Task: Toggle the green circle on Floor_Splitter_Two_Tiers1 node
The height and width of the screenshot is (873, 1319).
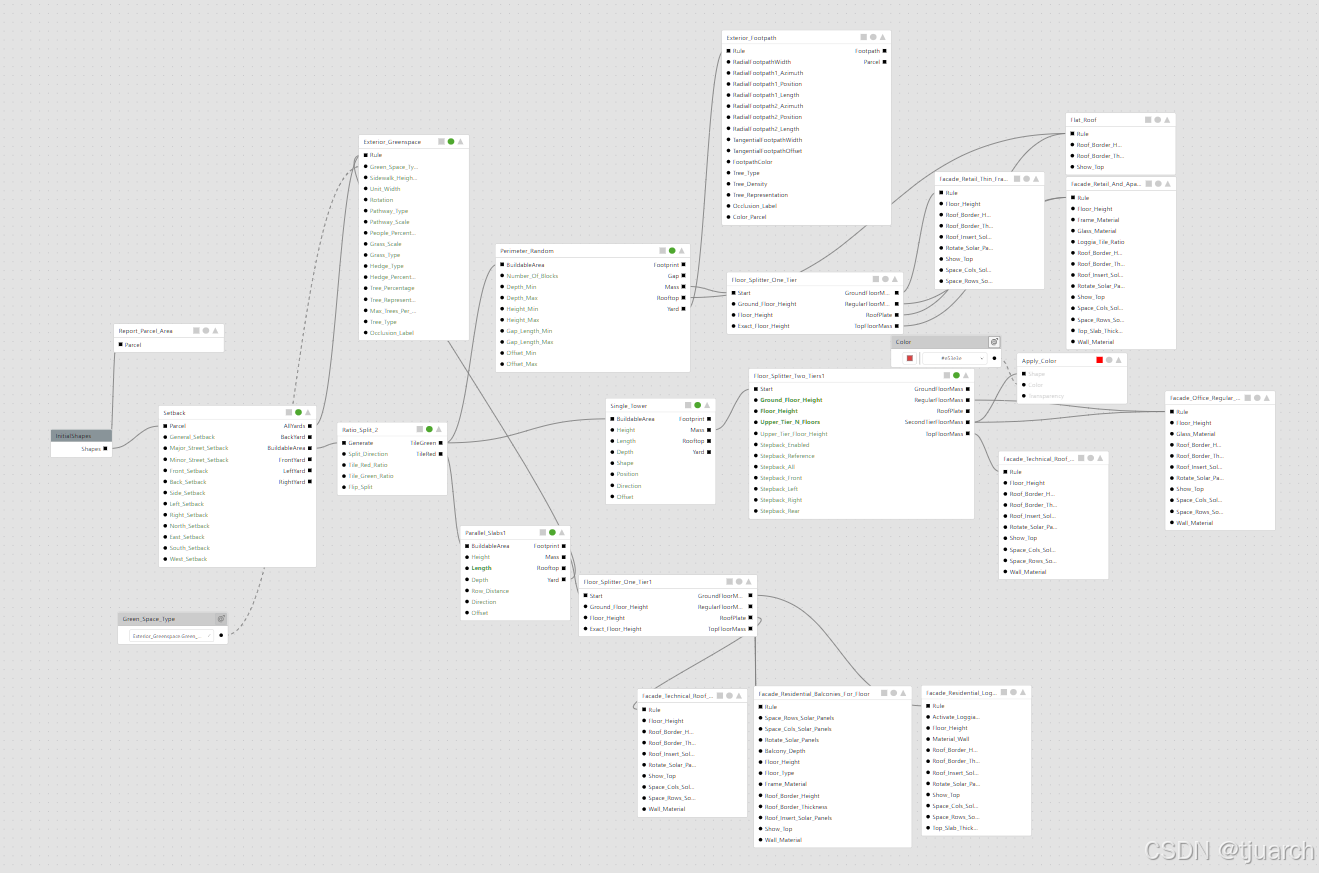Action: (956, 375)
